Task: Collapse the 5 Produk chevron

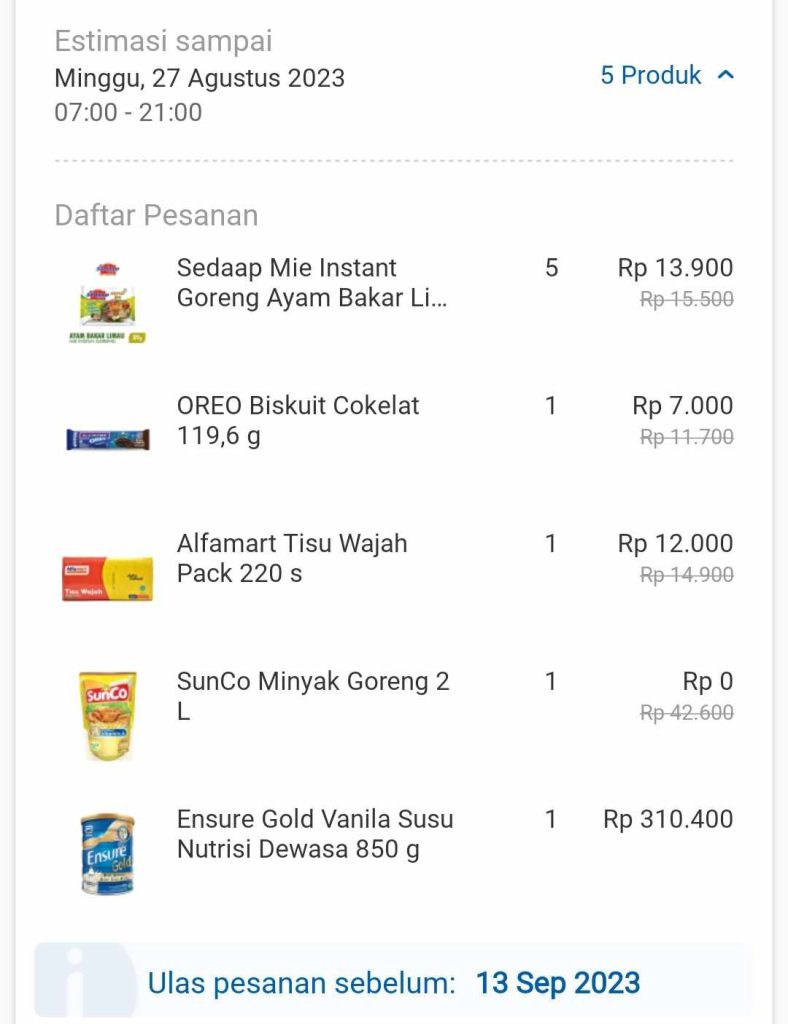Action: click(x=726, y=75)
